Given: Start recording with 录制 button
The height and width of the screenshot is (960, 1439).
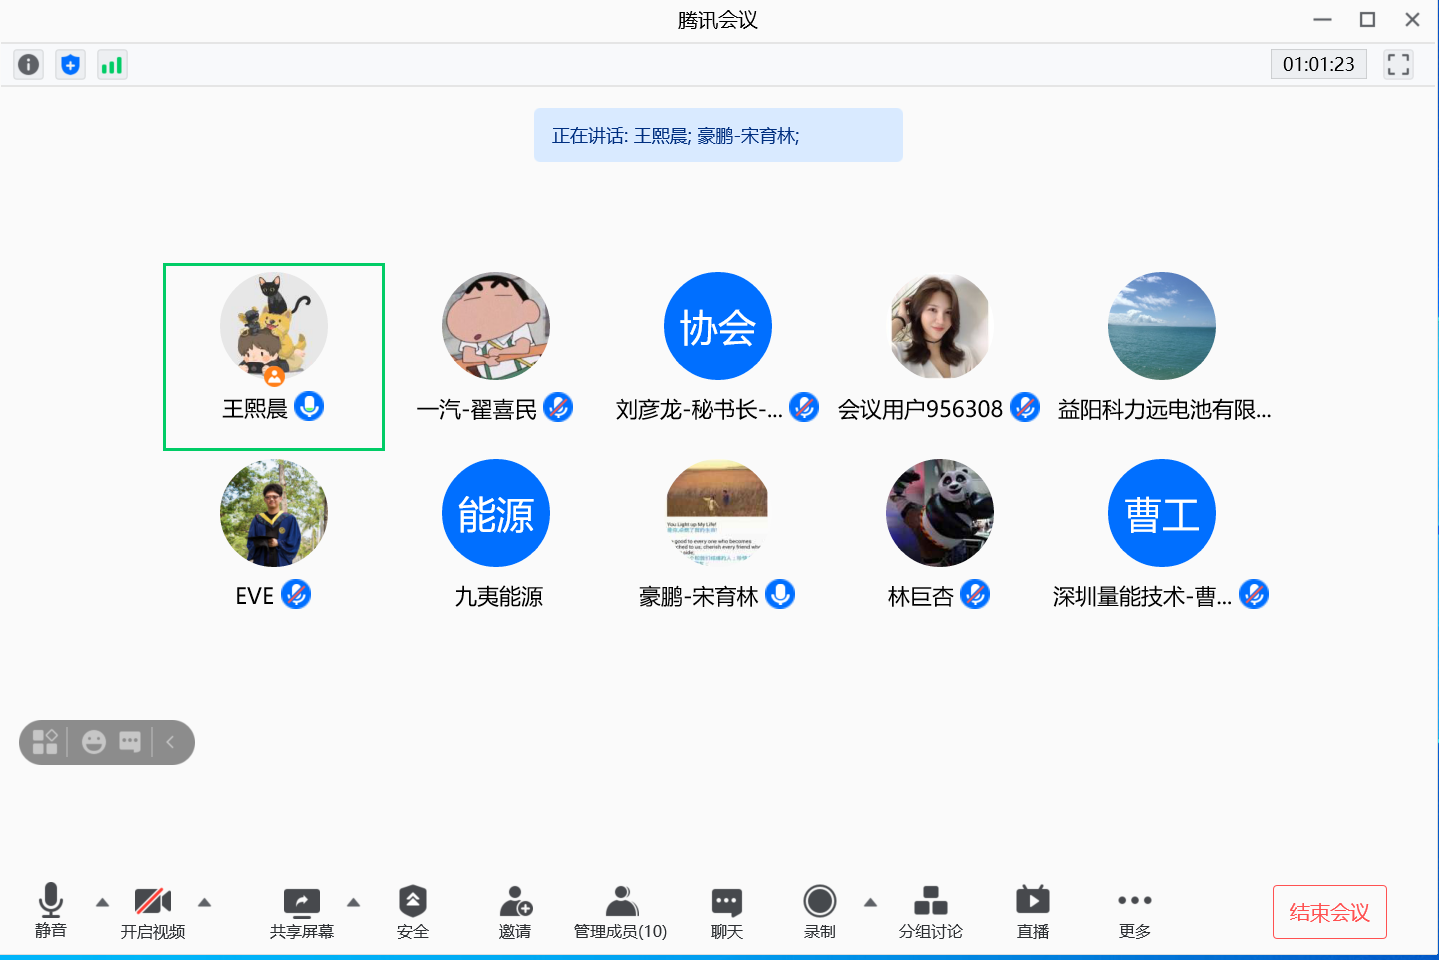Looking at the screenshot, I should (x=819, y=911).
